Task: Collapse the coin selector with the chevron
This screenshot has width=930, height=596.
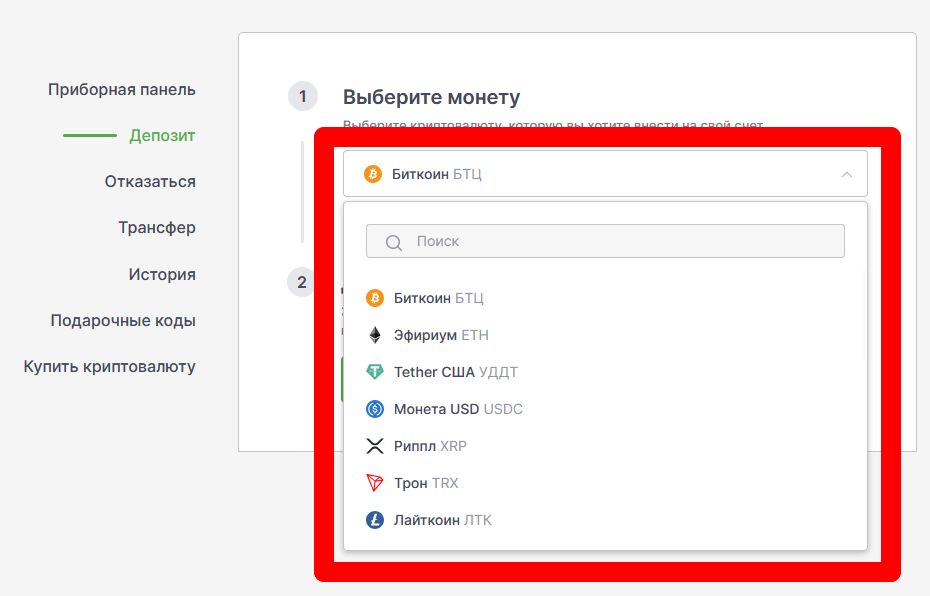Action: [846, 174]
